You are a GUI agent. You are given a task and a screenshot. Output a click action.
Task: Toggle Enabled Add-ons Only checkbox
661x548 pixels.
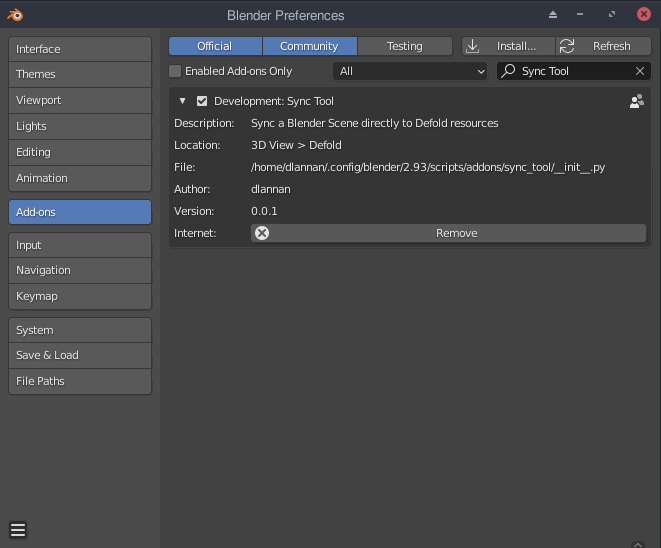point(175,71)
